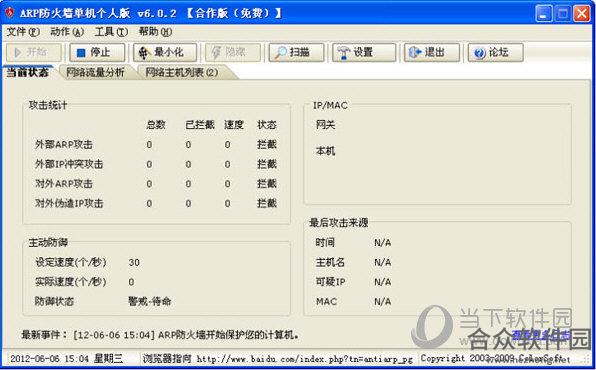This screenshot has width=596, height=370.
Task: Open the Tools (工具) menu
Action: (x=111, y=32)
